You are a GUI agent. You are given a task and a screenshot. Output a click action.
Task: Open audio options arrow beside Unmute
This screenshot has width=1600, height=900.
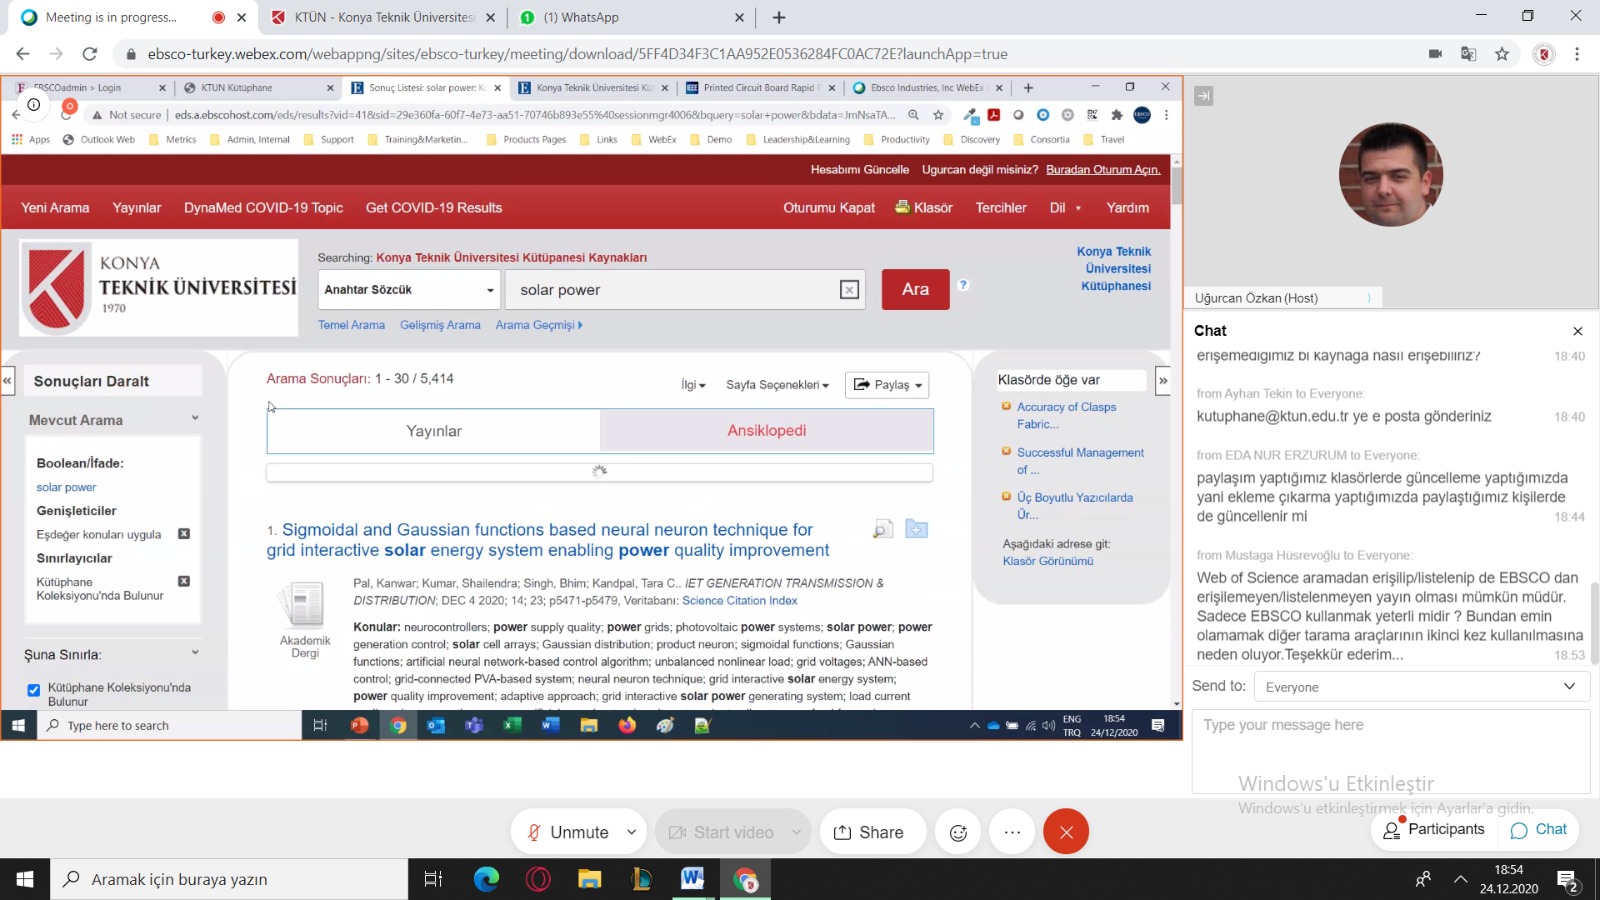click(632, 832)
